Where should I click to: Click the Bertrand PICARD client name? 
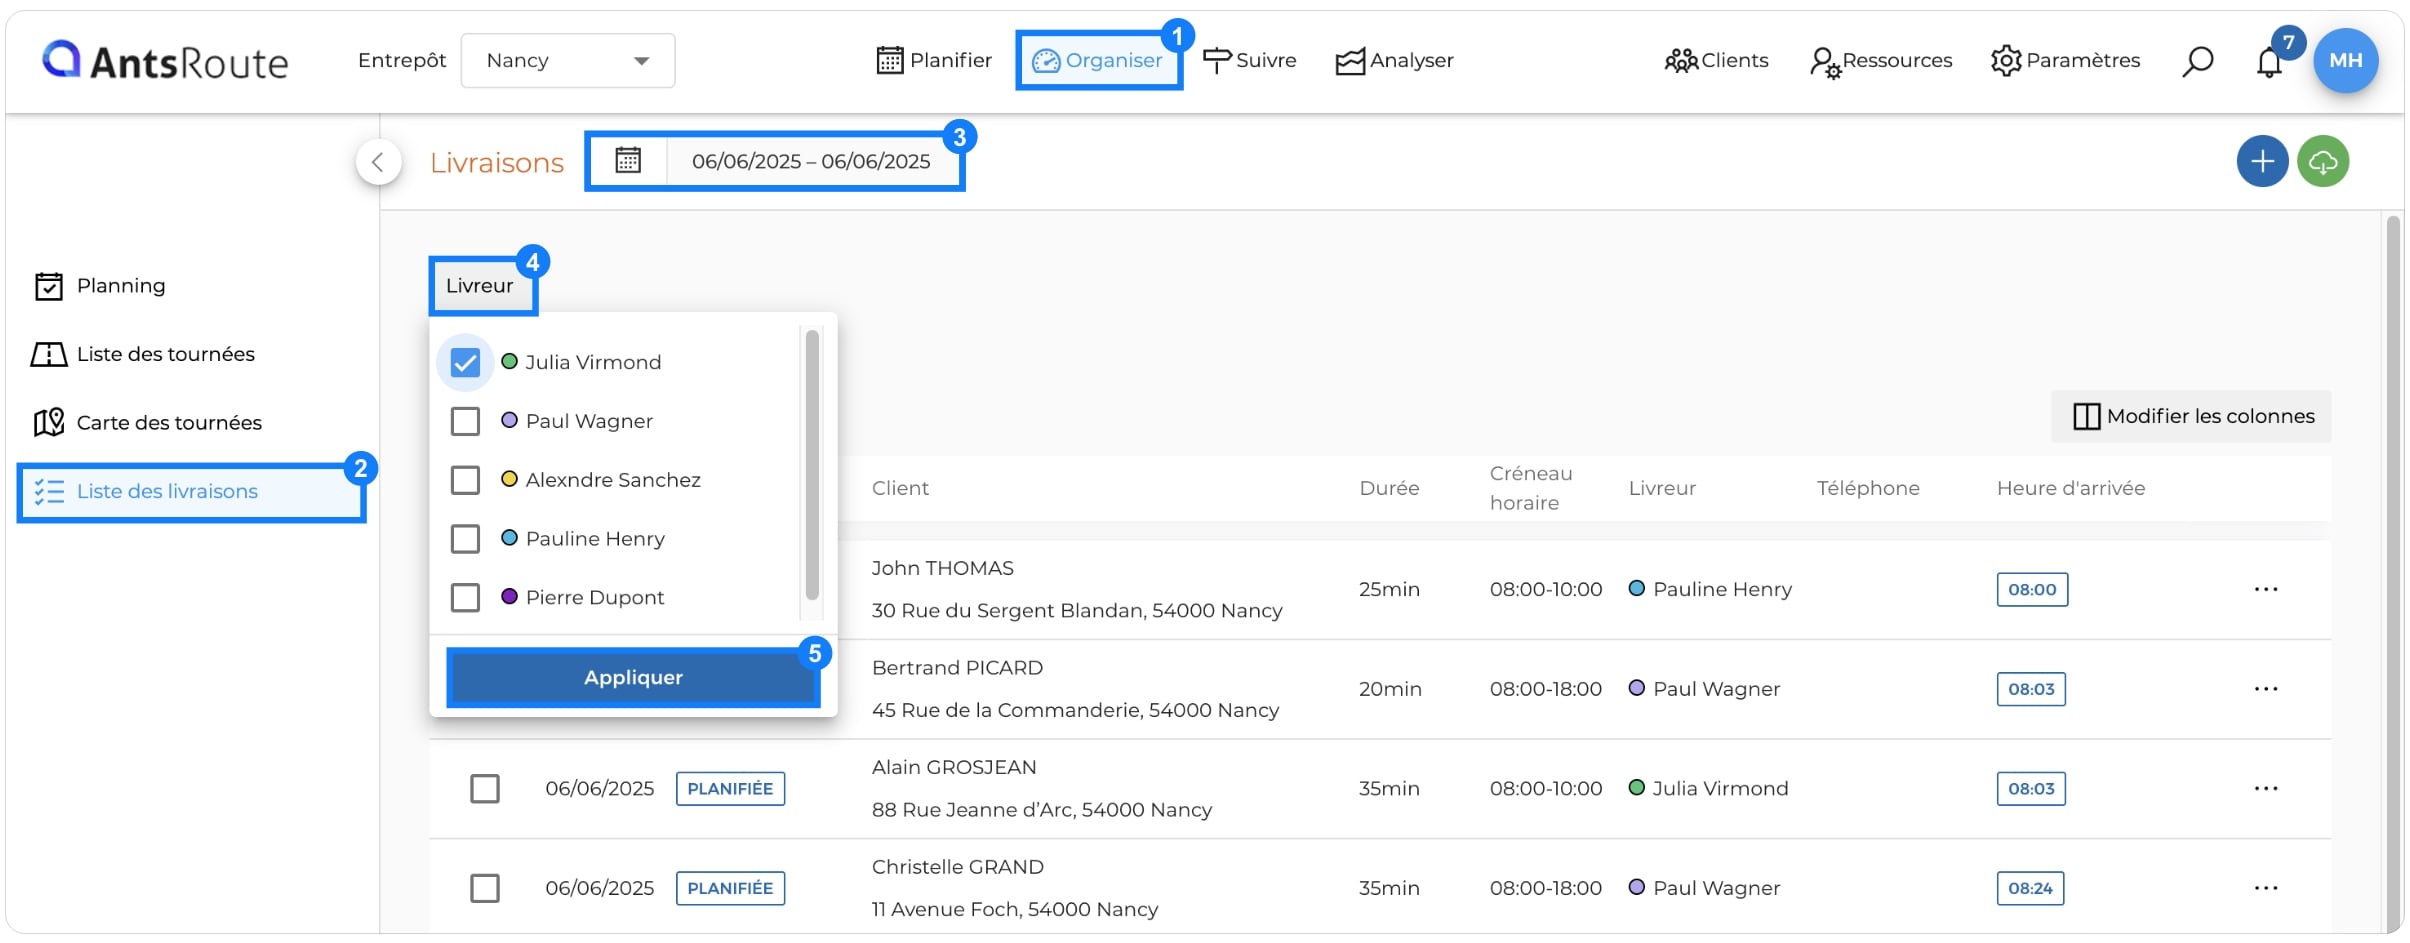(x=957, y=668)
